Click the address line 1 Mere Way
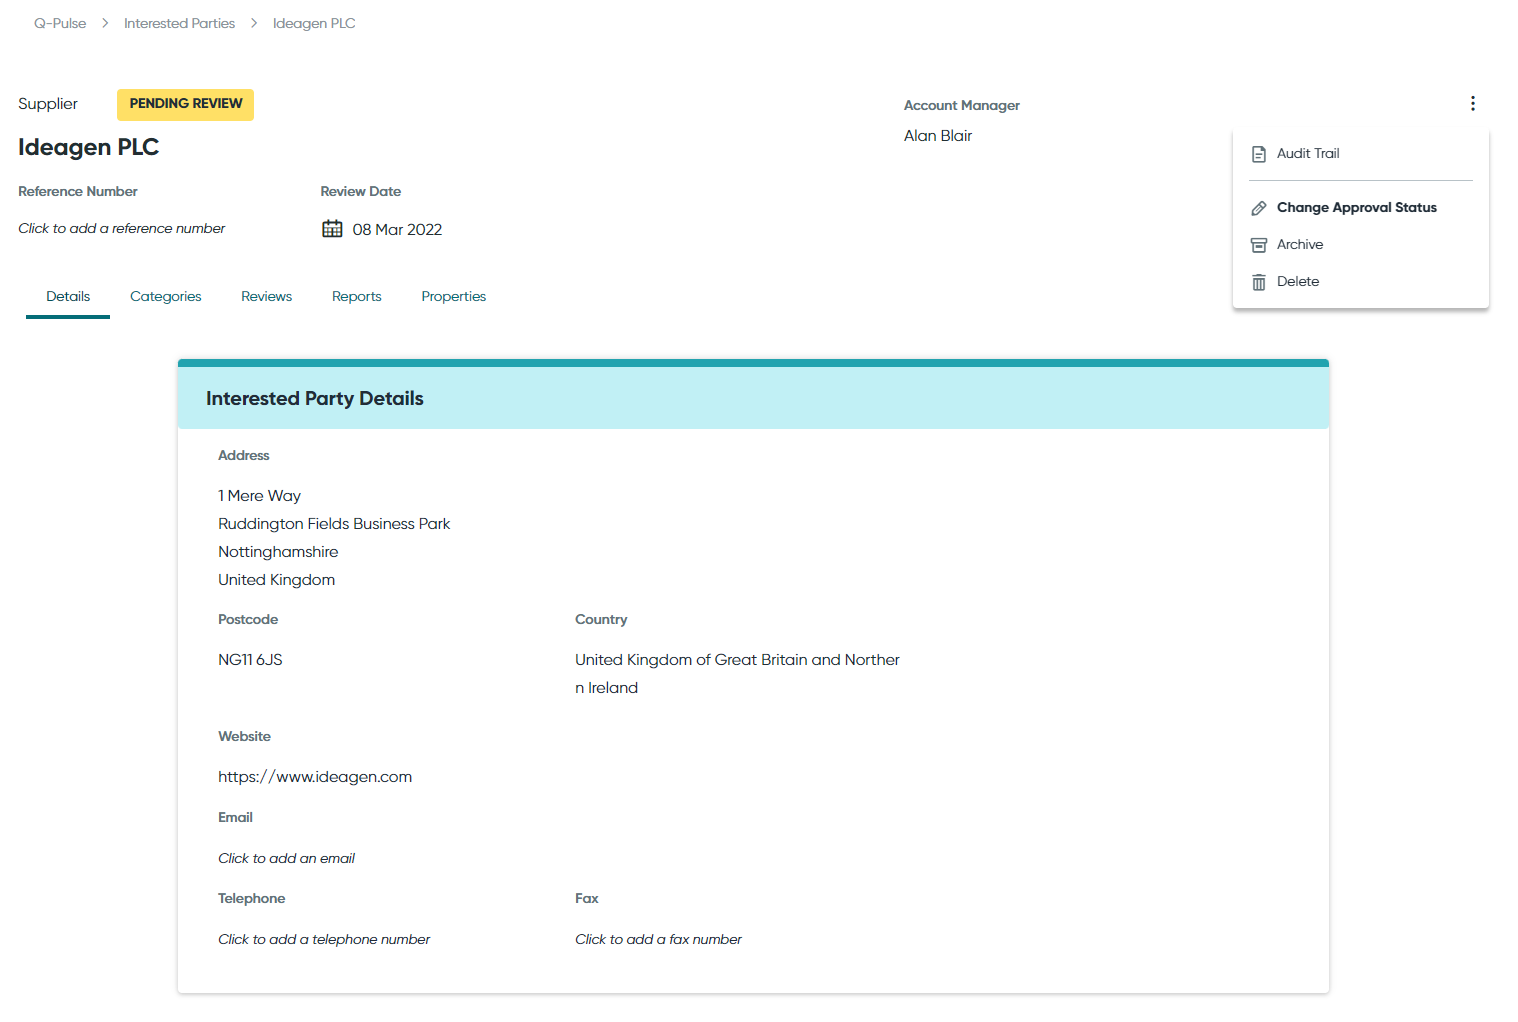This screenshot has height=1022, width=1518. (260, 496)
